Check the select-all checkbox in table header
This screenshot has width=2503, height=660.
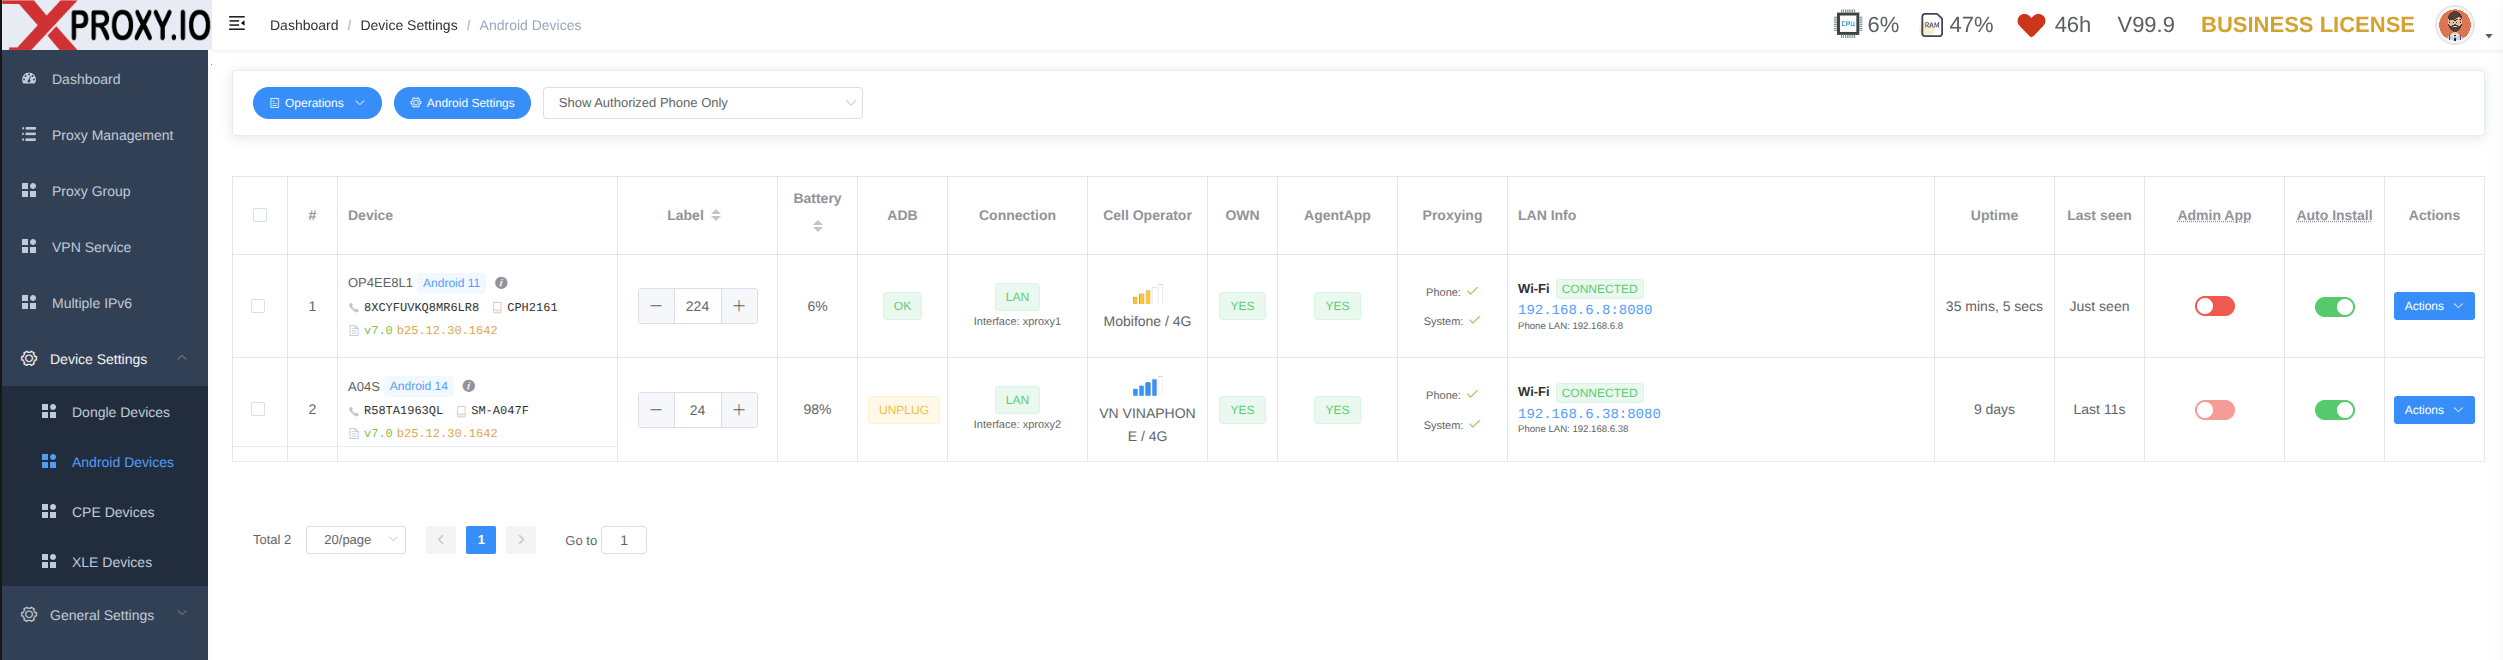tap(260, 215)
